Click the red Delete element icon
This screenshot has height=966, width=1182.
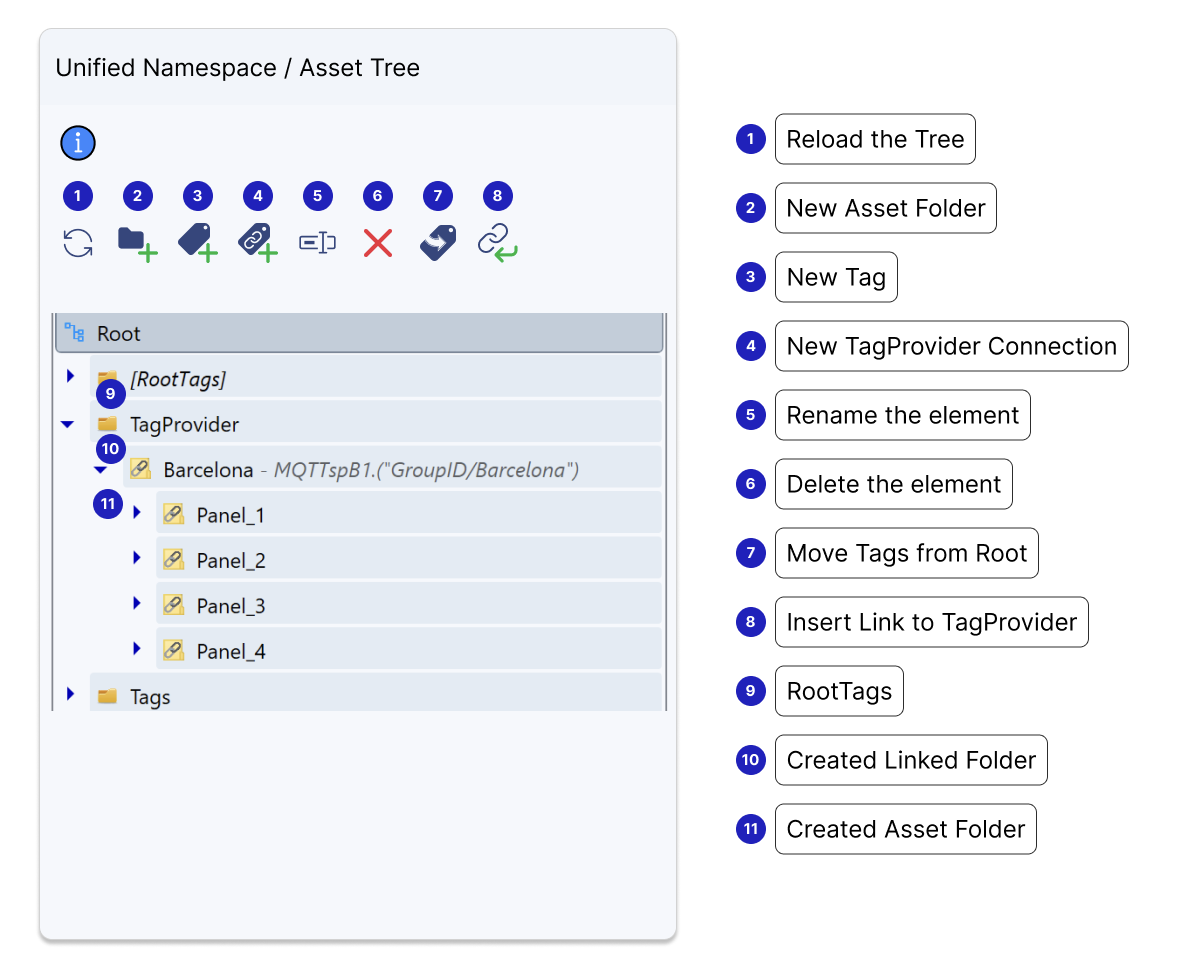pyautogui.click(x=377, y=243)
